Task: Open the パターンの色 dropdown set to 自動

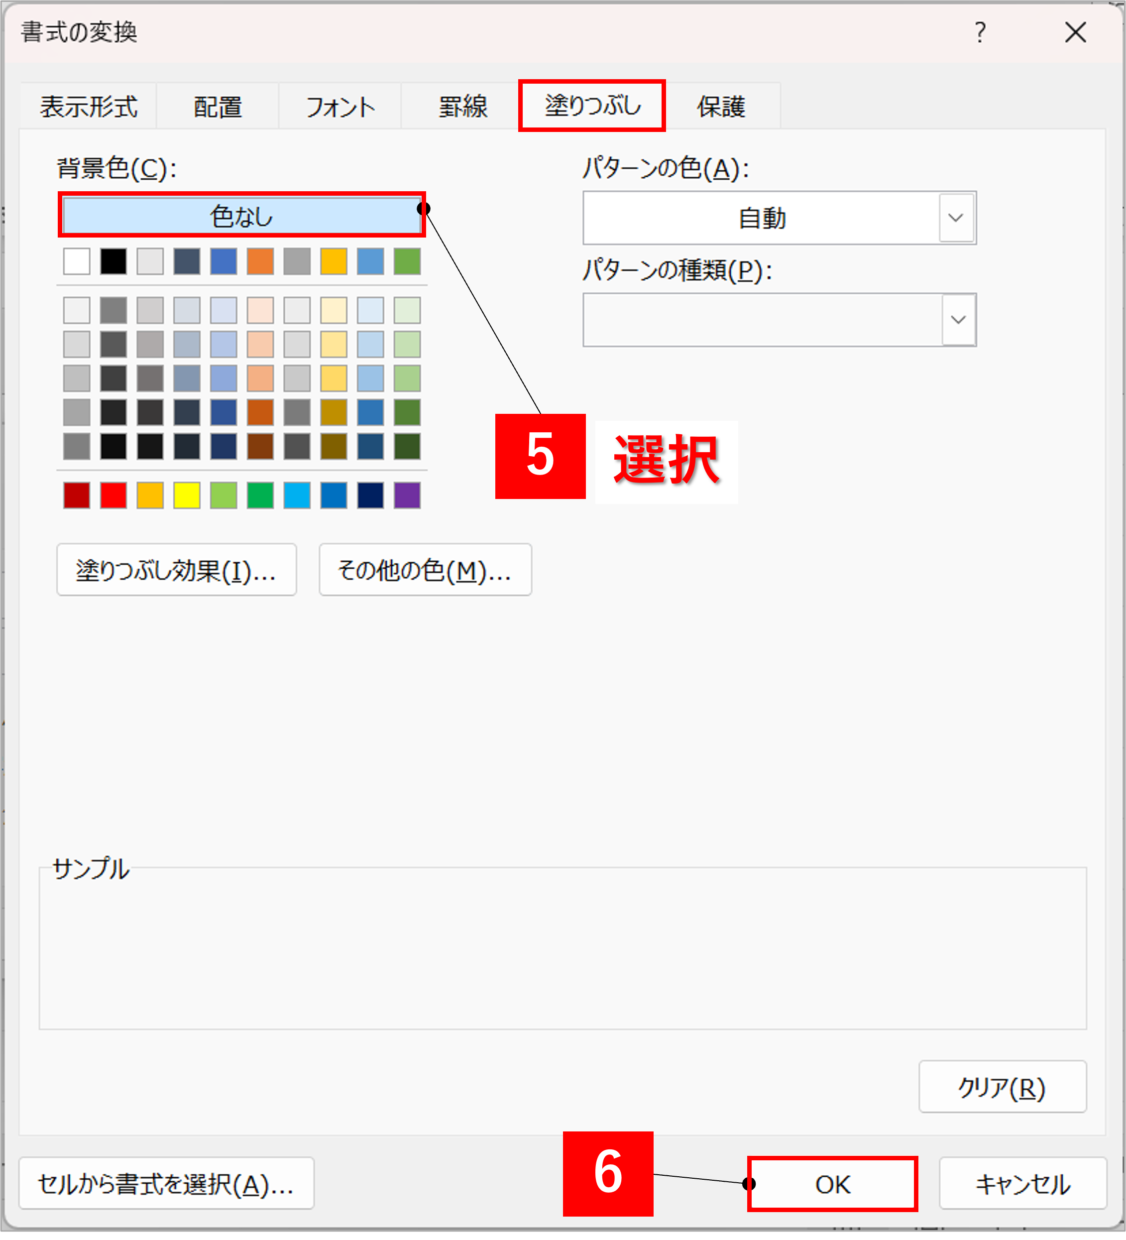Action: [x=780, y=218]
